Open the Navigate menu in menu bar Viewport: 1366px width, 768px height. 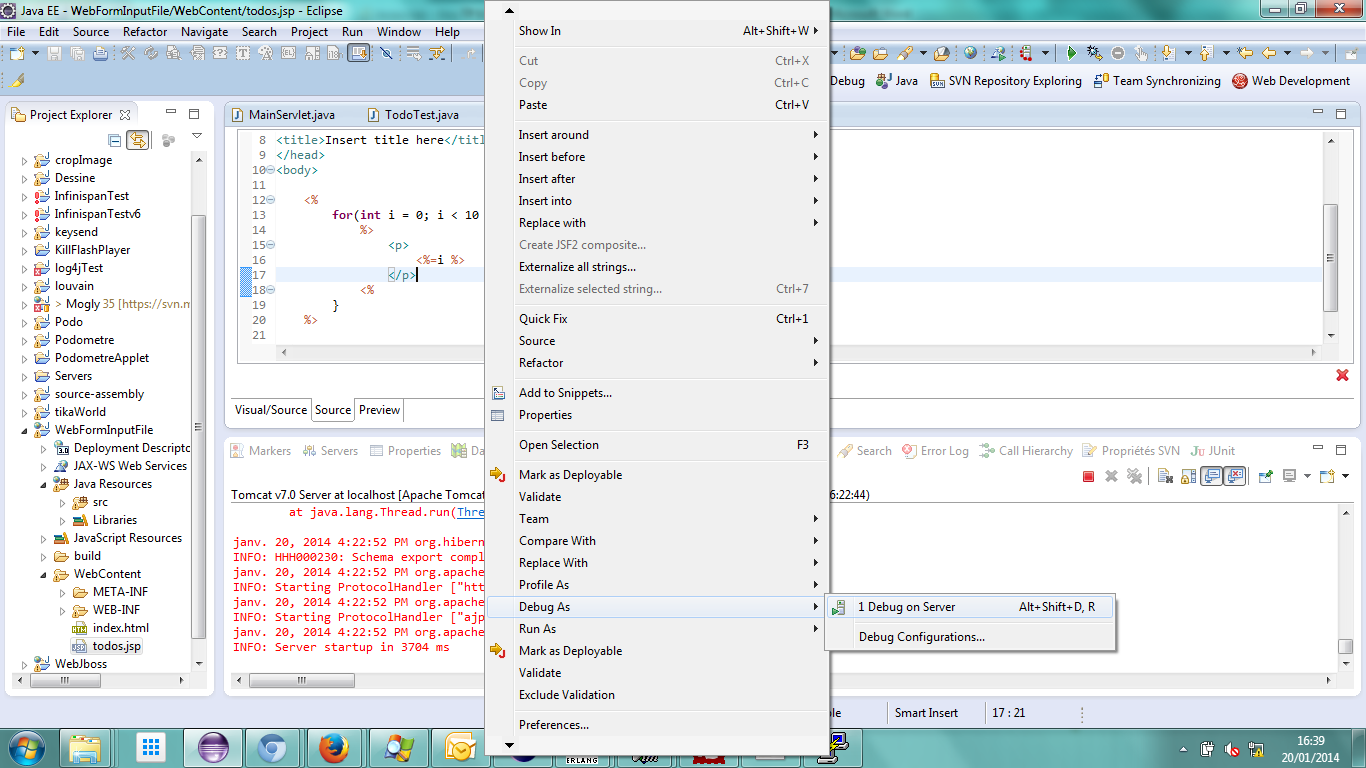(x=204, y=31)
